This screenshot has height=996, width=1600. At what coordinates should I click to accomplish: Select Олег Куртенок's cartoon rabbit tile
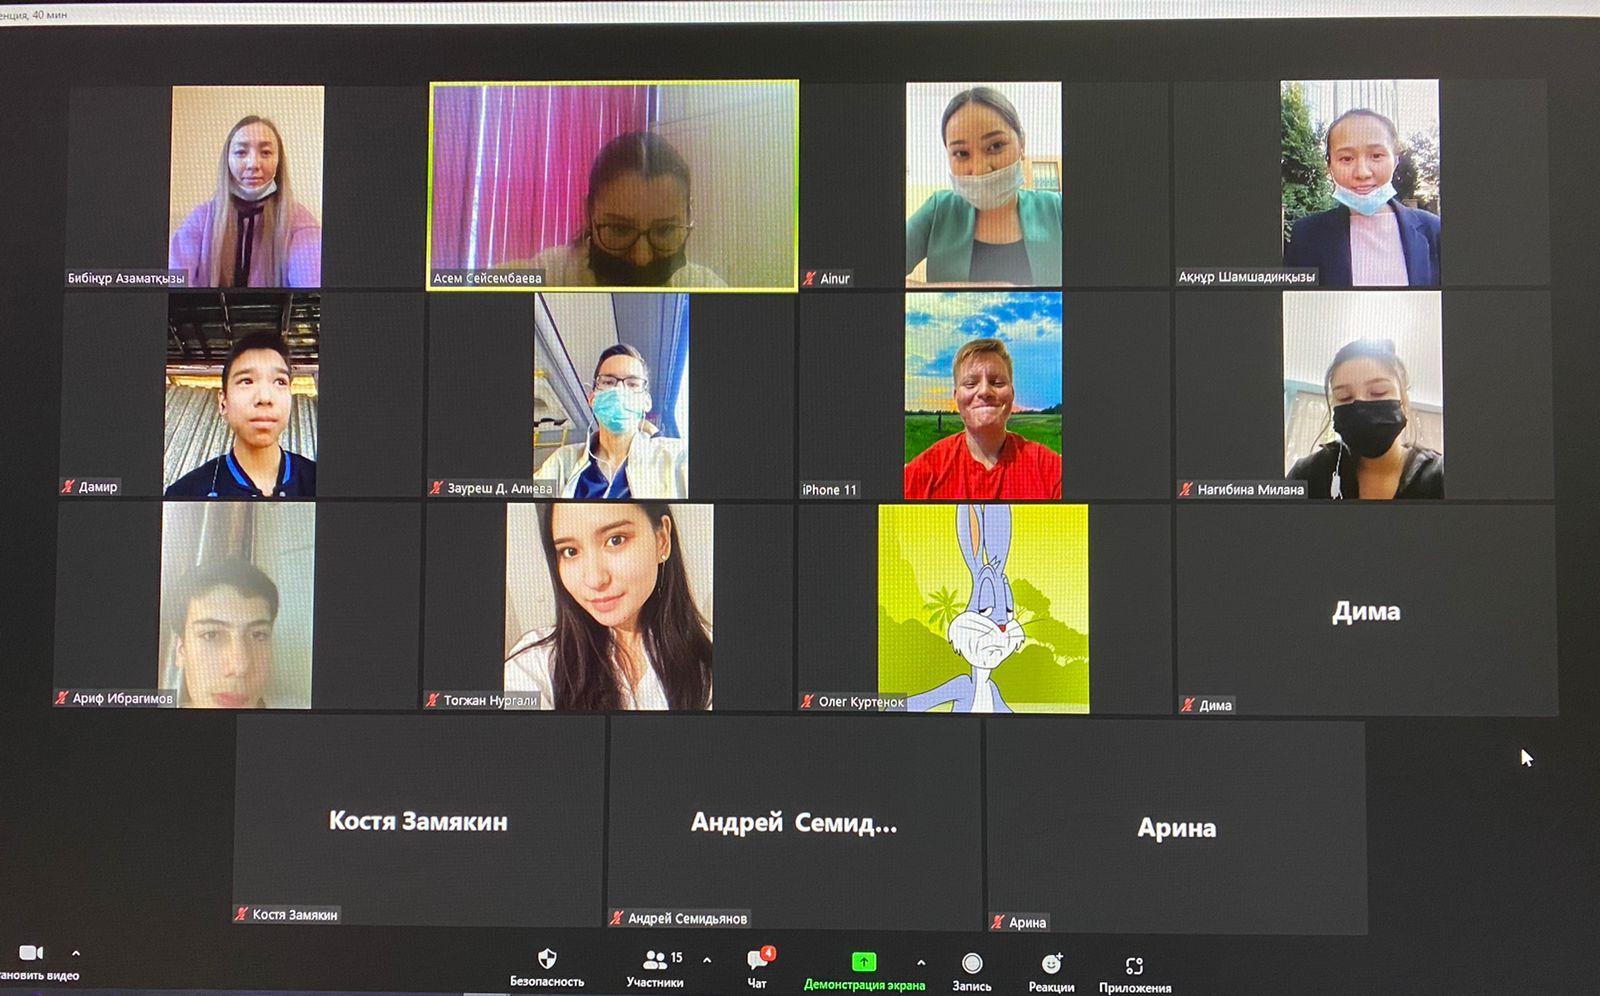pos(983,608)
